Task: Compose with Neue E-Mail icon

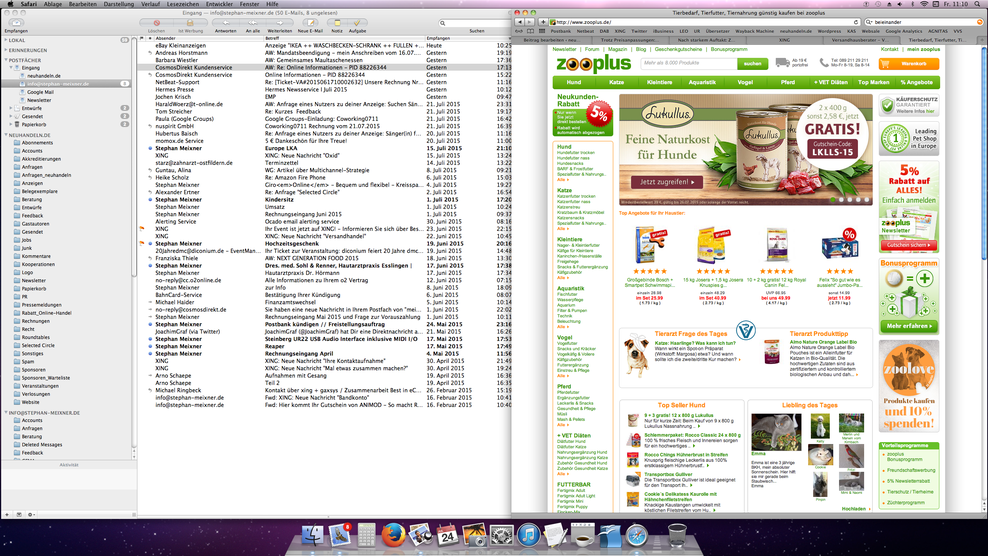Action: click(310, 23)
